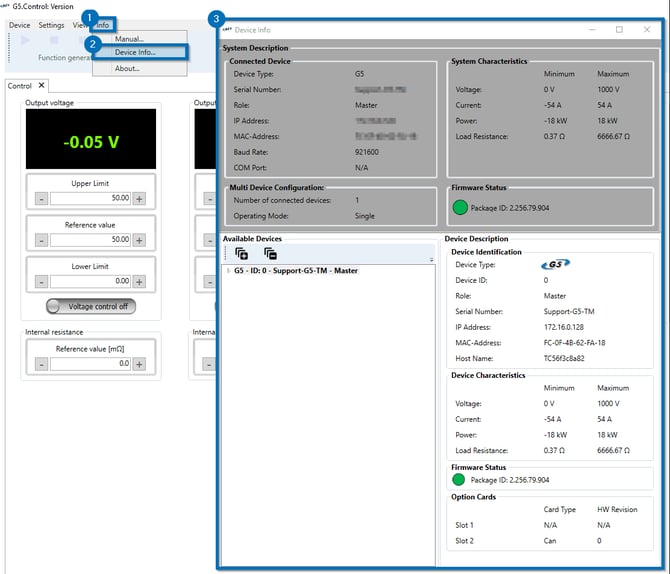This screenshot has height=574, width=670.
Task: Close the Device Info window
Action: pyautogui.click(x=647, y=29)
